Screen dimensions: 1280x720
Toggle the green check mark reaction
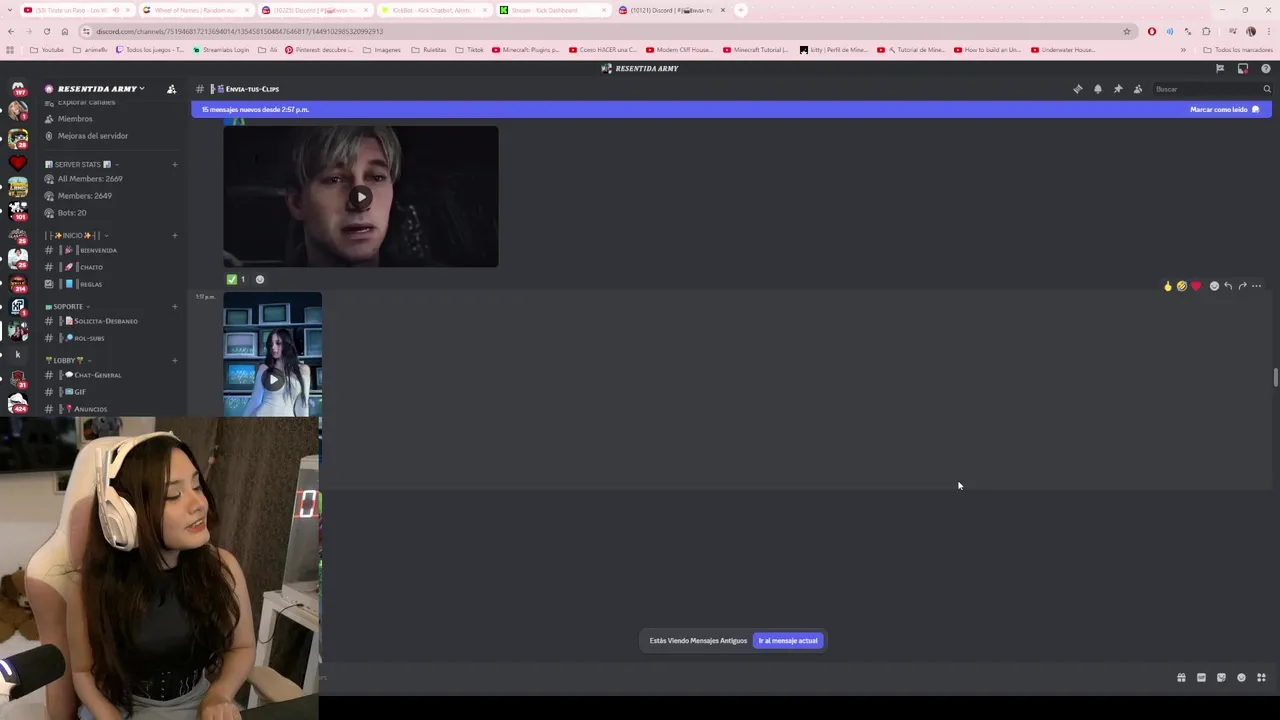click(x=236, y=280)
